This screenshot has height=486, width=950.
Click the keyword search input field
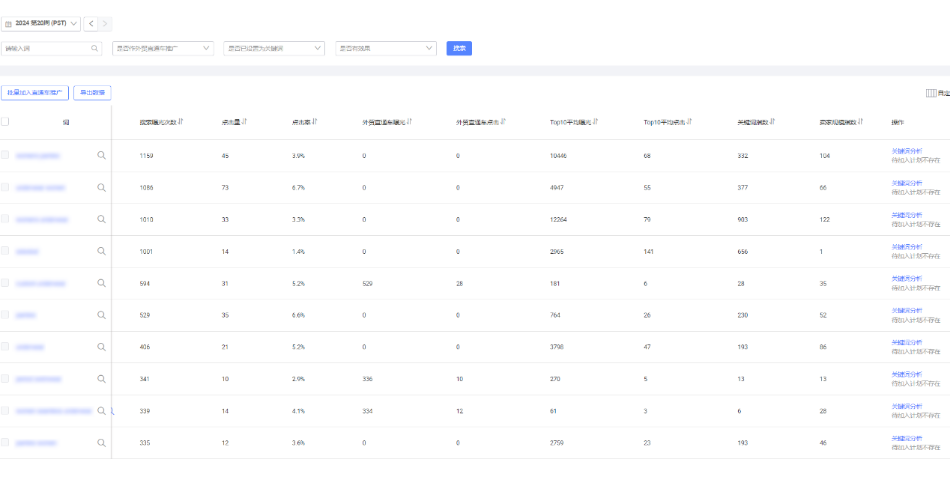[46, 48]
